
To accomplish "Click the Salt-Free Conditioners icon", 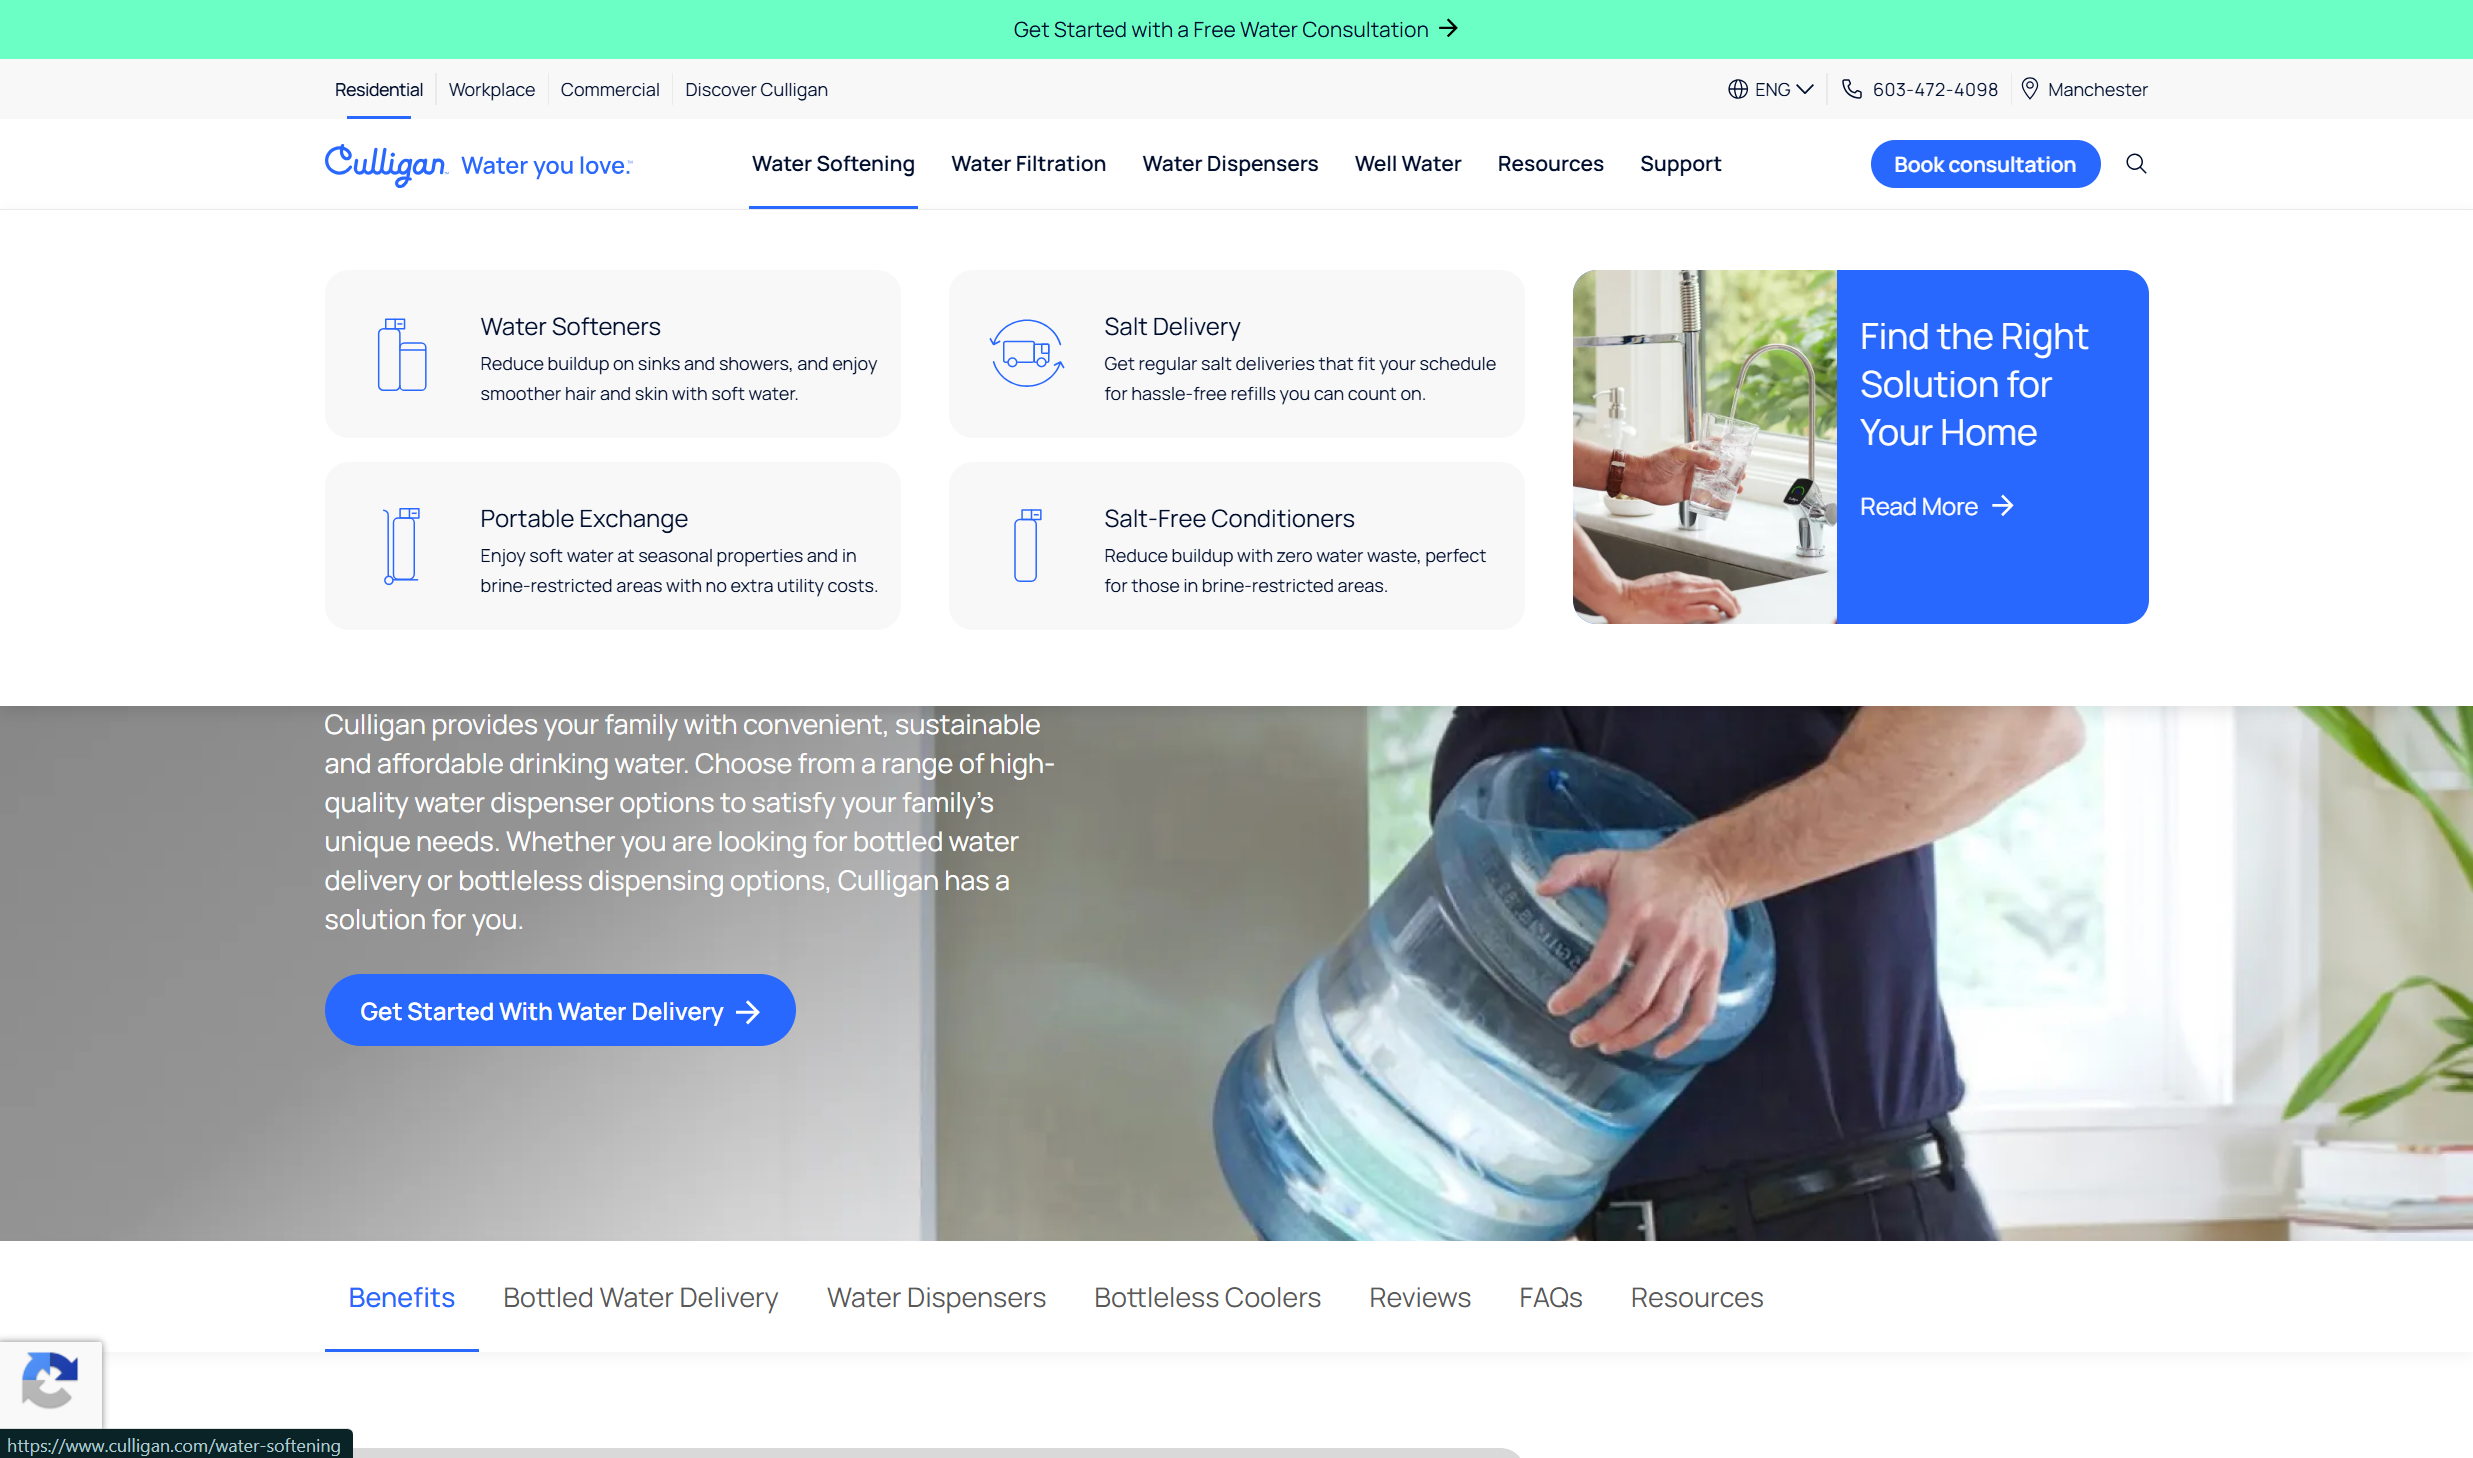I will tap(1026, 546).
